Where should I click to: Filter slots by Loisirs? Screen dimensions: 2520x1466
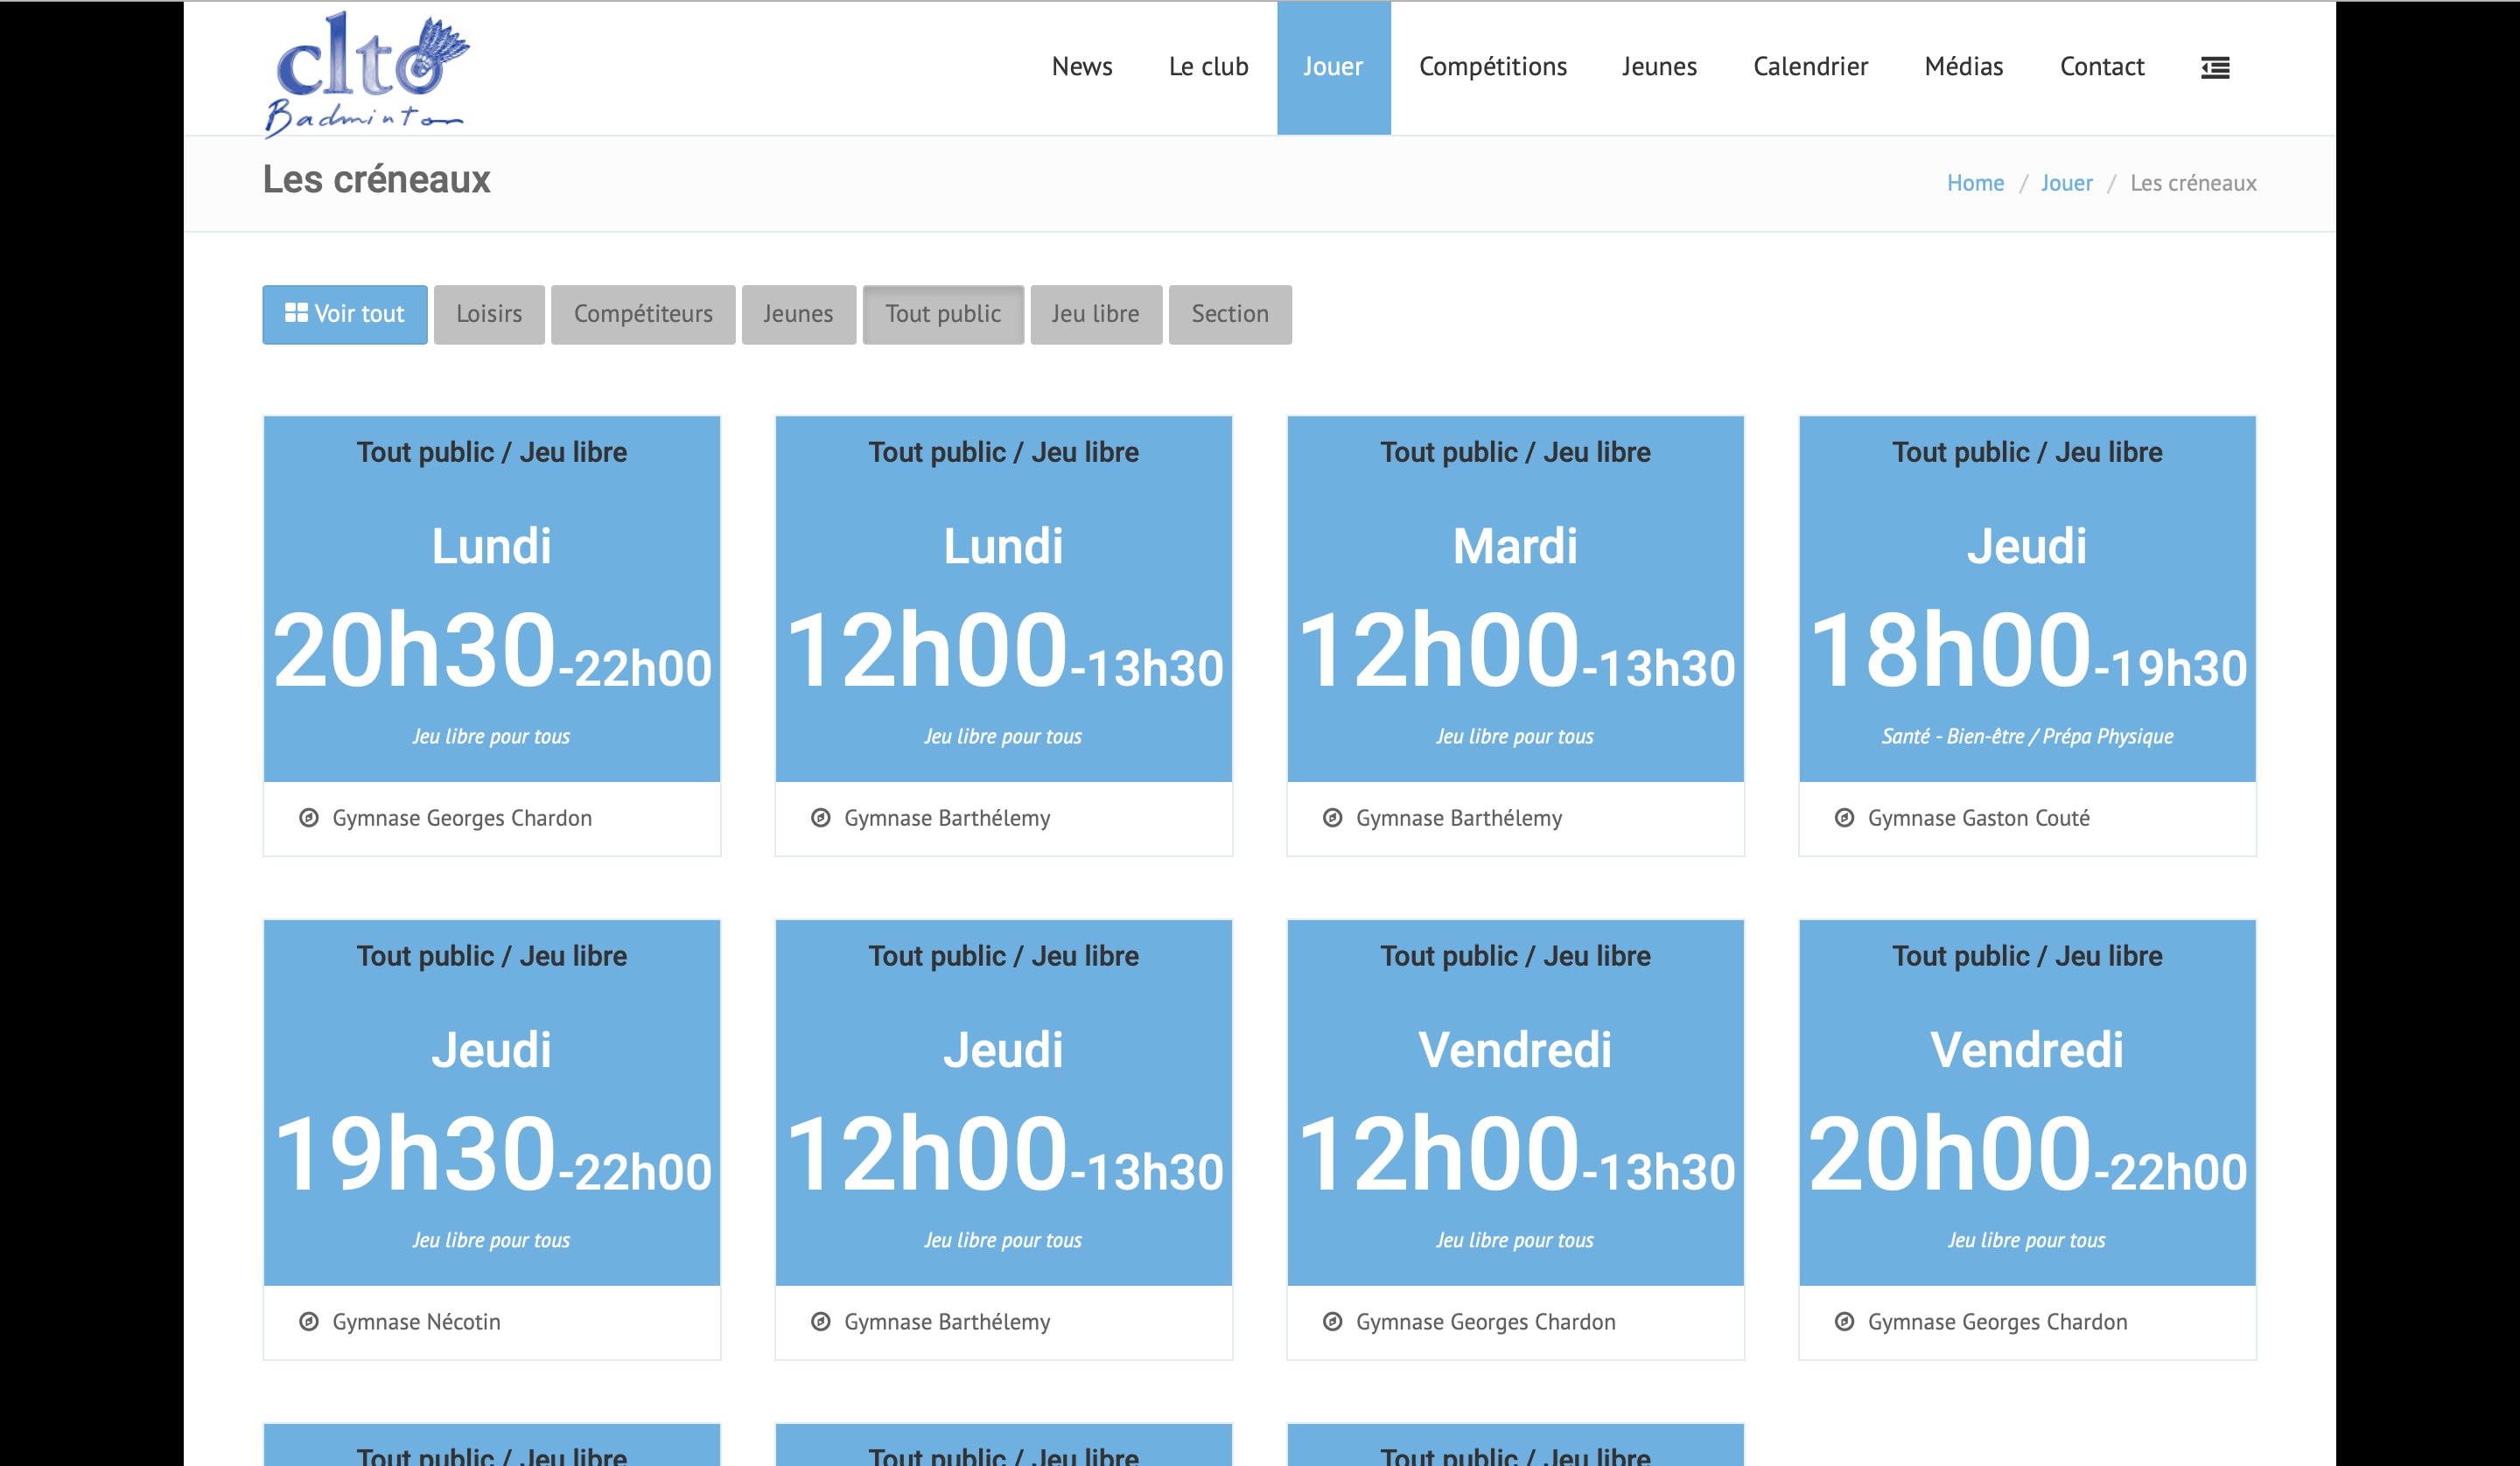coord(489,314)
